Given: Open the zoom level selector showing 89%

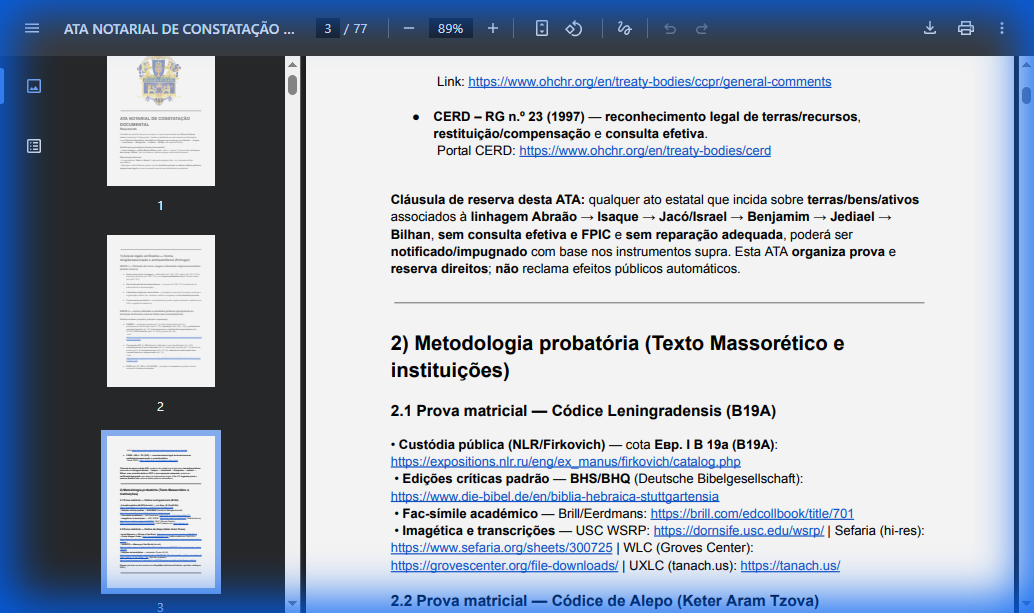Looking at the screenshot, I should pyautogui.click(x=449, y=28).
